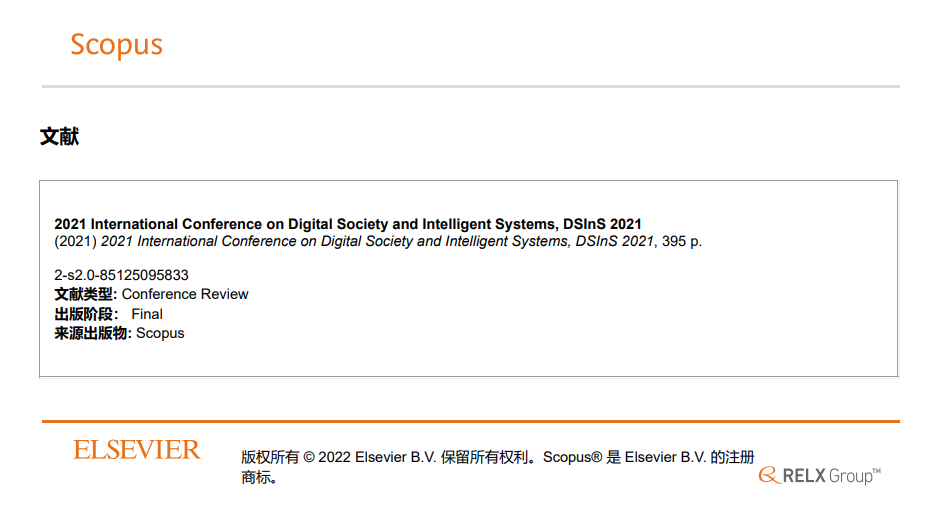Click the RELX Group logo text
Viewport: 940px width, 514px height.
point(831,476)
